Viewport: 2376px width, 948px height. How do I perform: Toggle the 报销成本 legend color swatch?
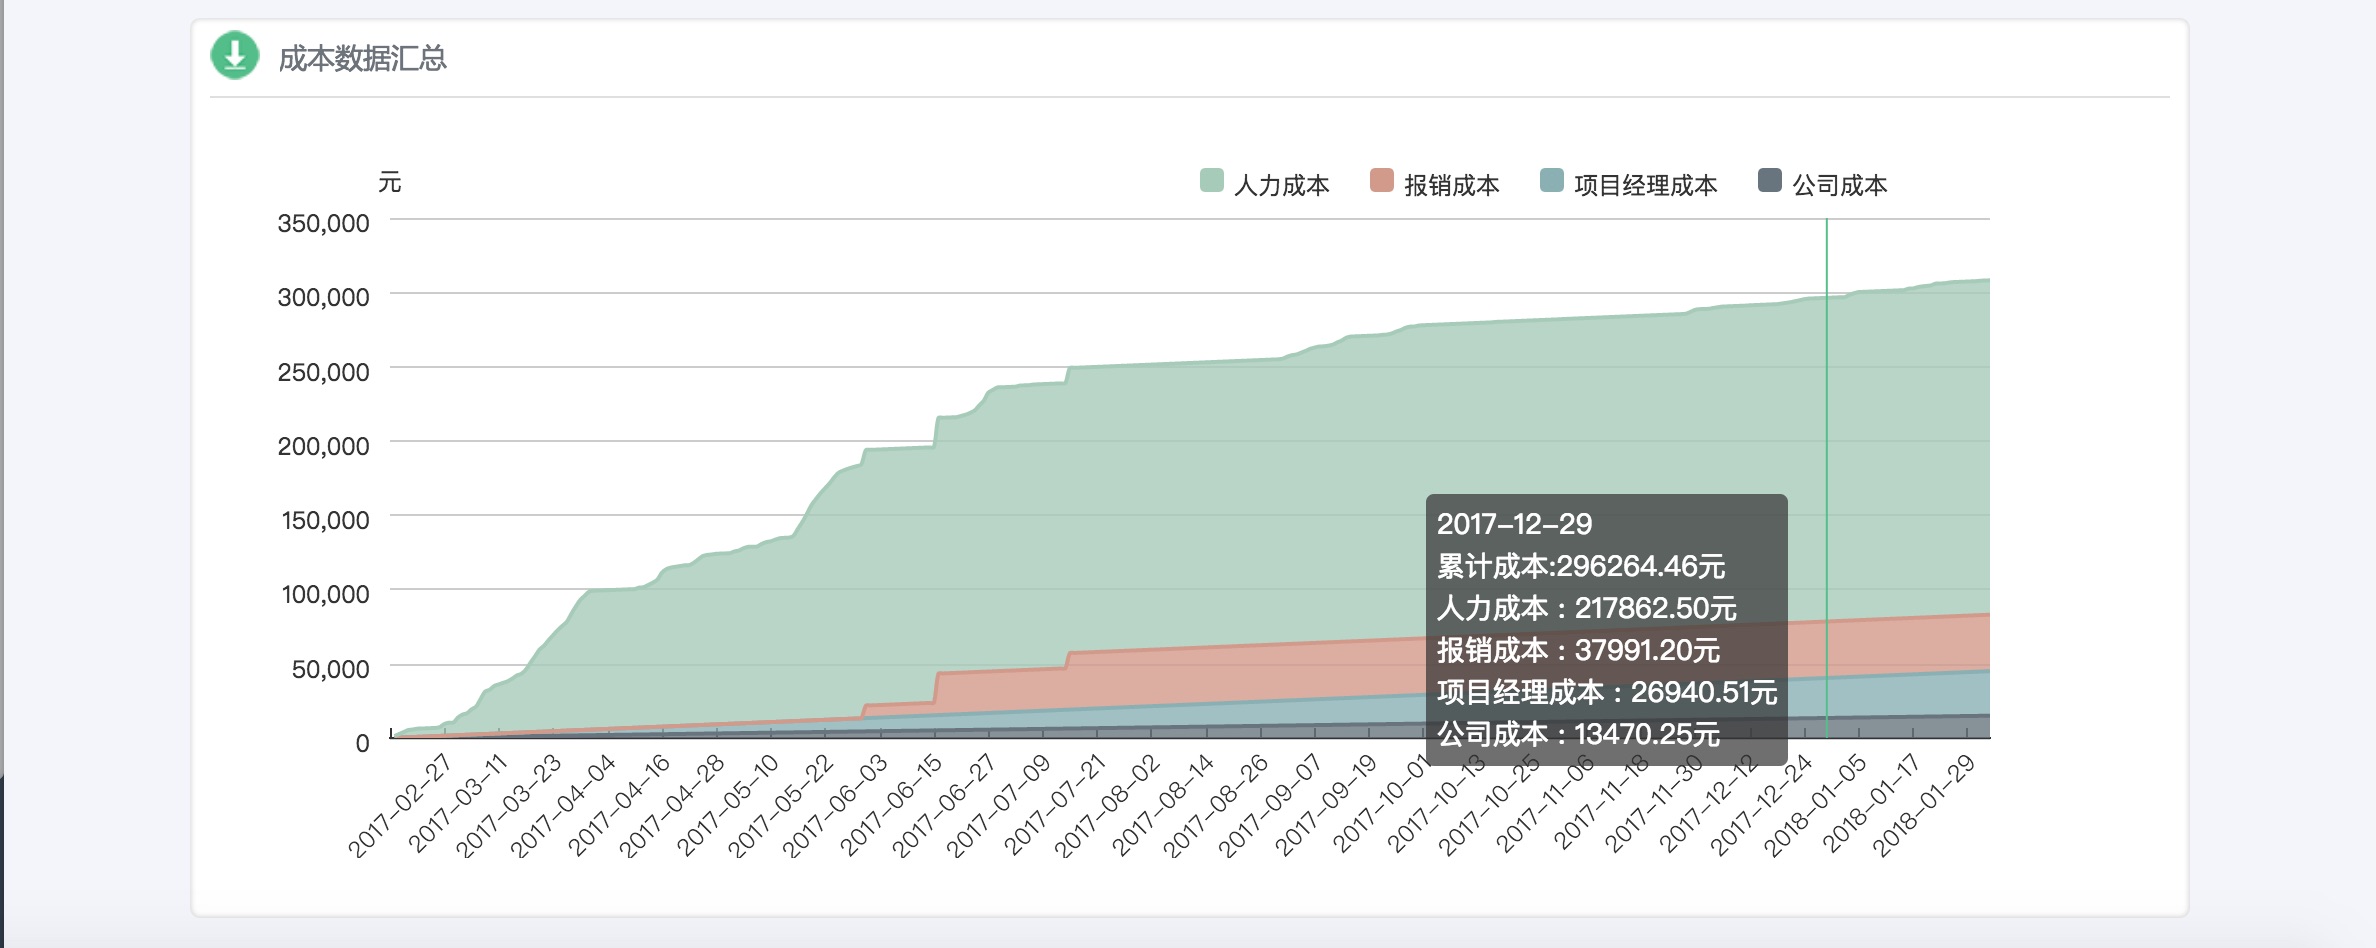(x=1381, y=181)
